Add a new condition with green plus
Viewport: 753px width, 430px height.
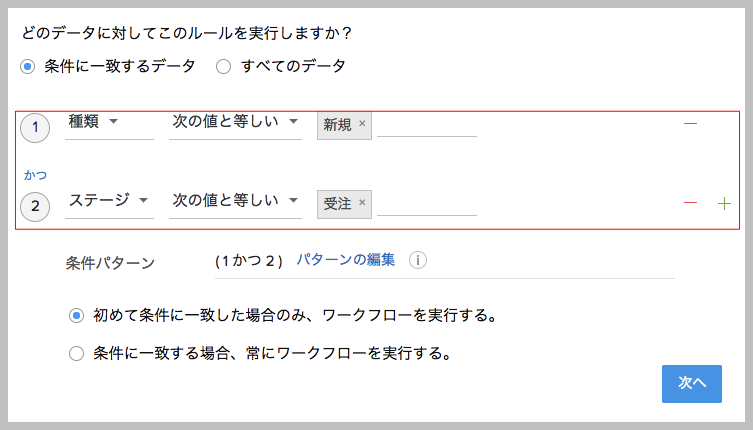[x=724, y=203]
